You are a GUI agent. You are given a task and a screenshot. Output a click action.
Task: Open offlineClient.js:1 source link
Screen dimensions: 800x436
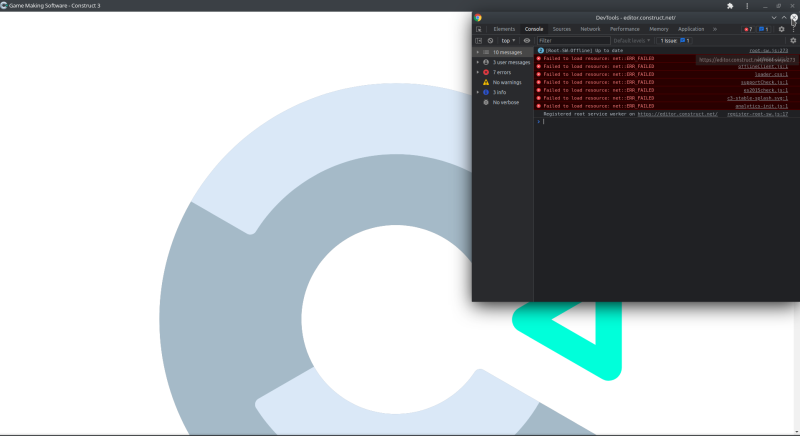point(763,66)
